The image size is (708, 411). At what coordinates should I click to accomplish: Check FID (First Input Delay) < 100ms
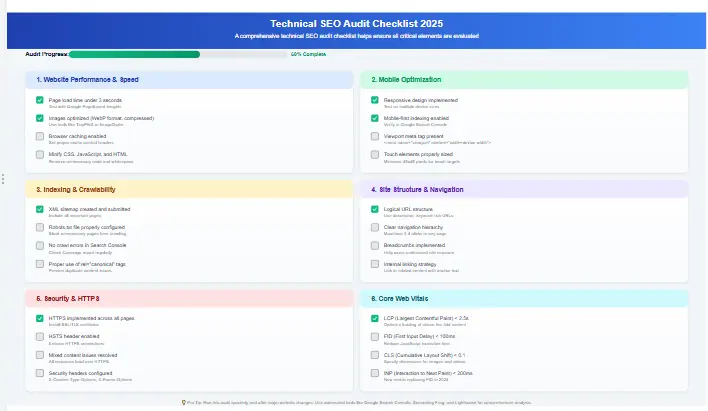375,336
